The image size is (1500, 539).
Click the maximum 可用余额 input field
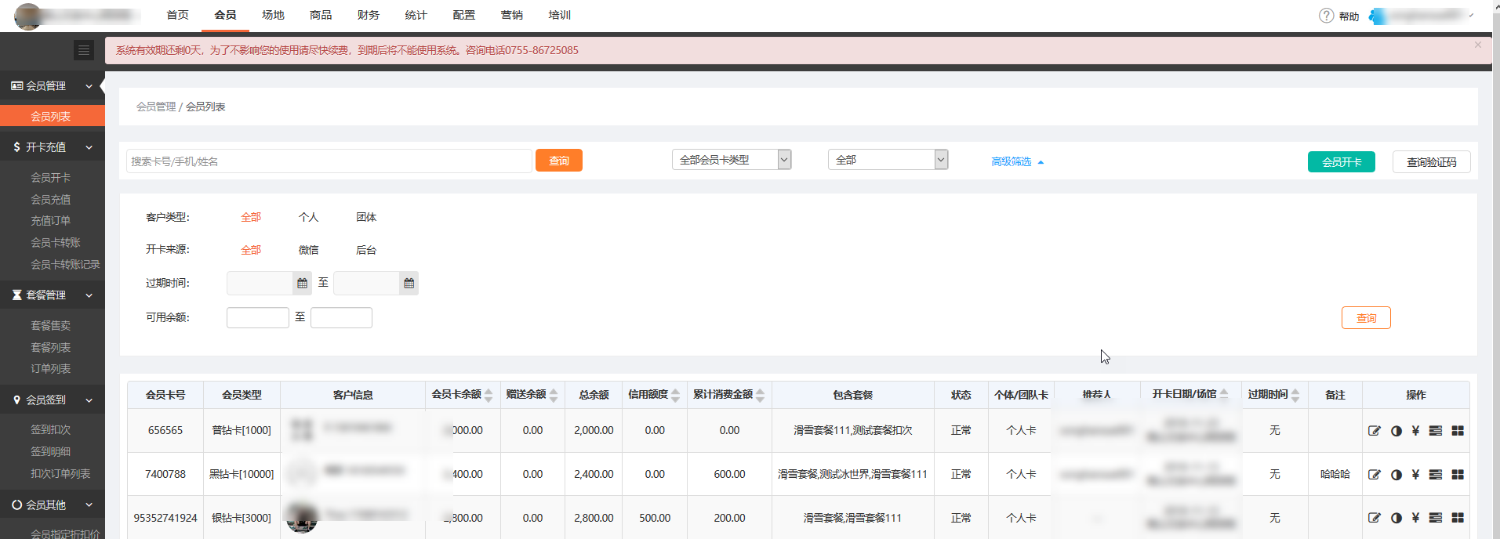[x=341, y=318]
